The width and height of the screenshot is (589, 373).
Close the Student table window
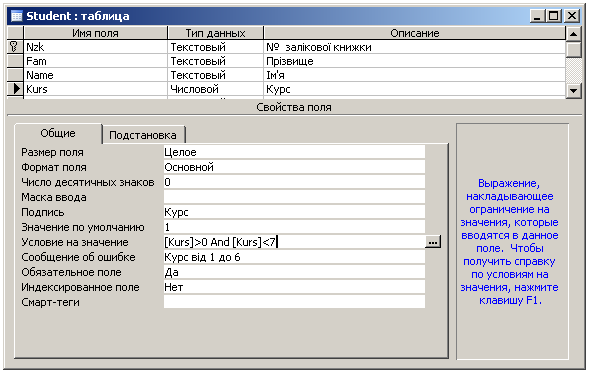pos(572,16)
